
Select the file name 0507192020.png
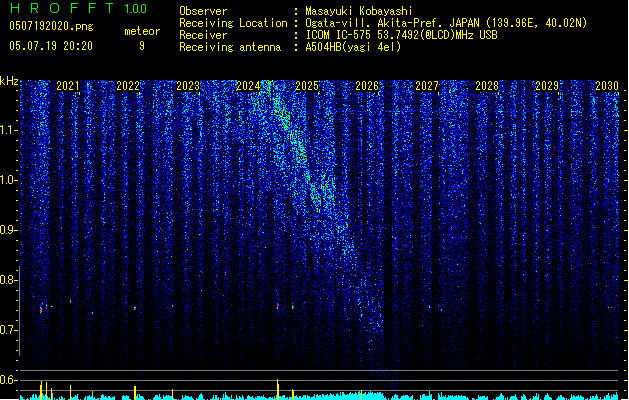(51, 26)
